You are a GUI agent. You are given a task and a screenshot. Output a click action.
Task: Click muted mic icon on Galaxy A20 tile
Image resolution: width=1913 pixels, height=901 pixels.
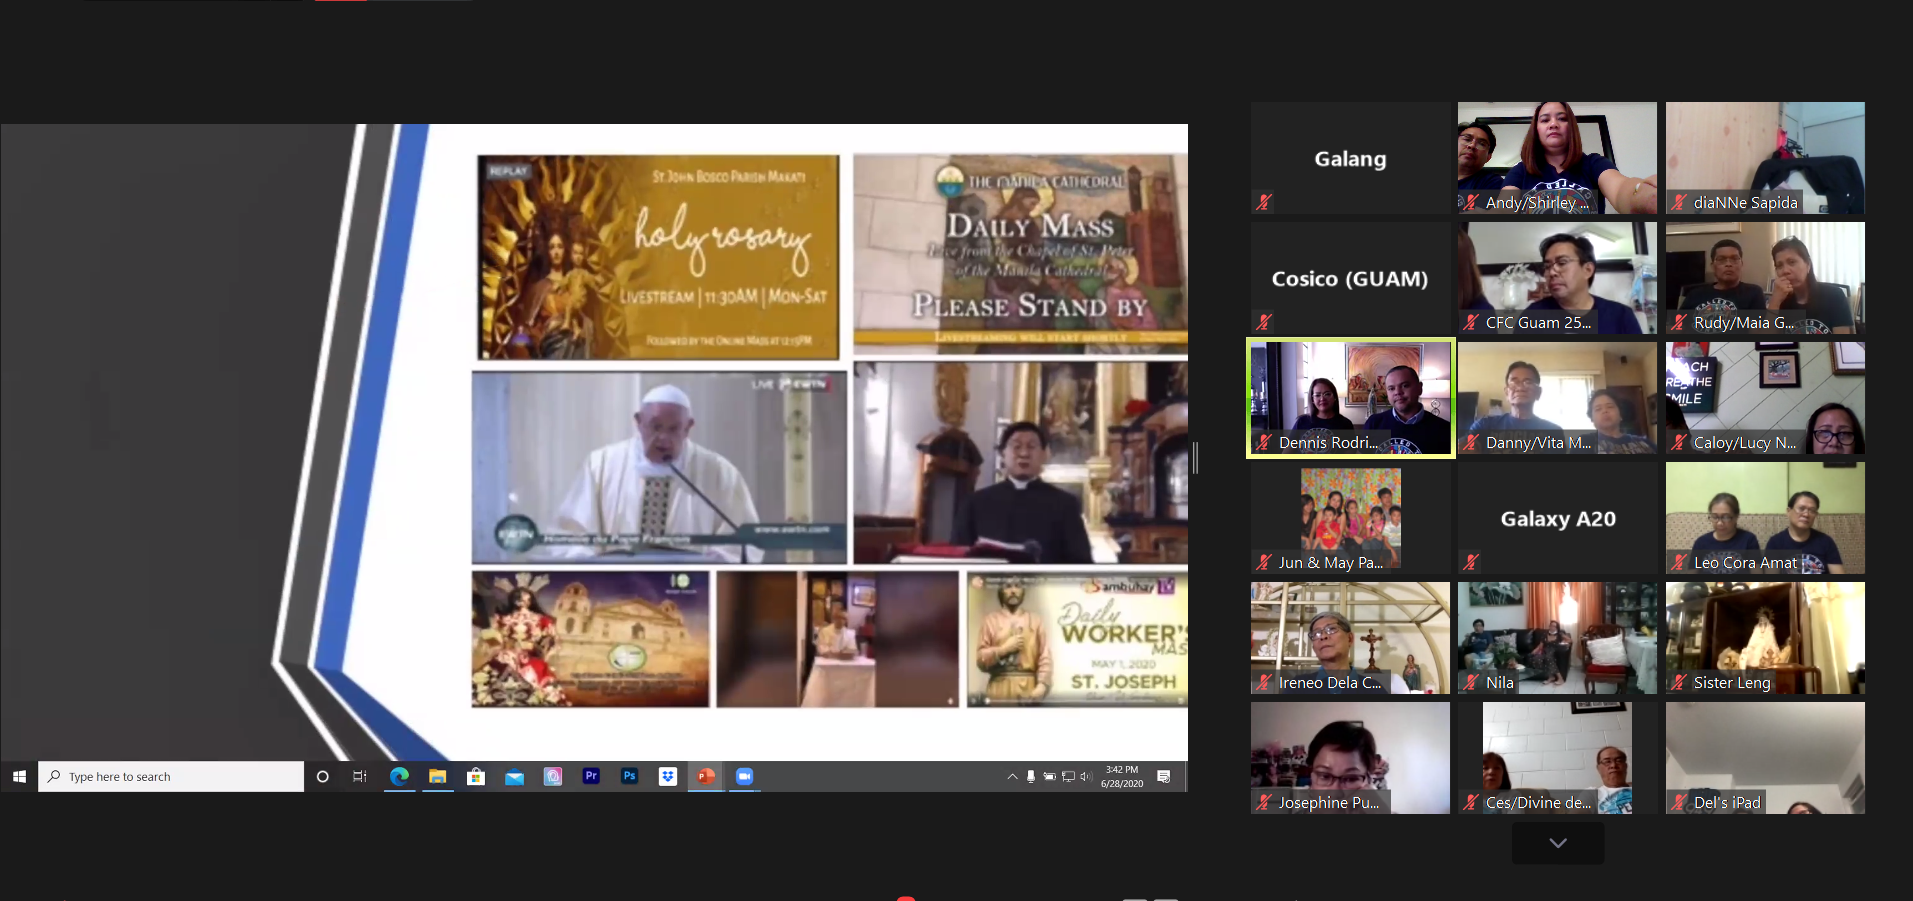click(x=1471, y=562)
